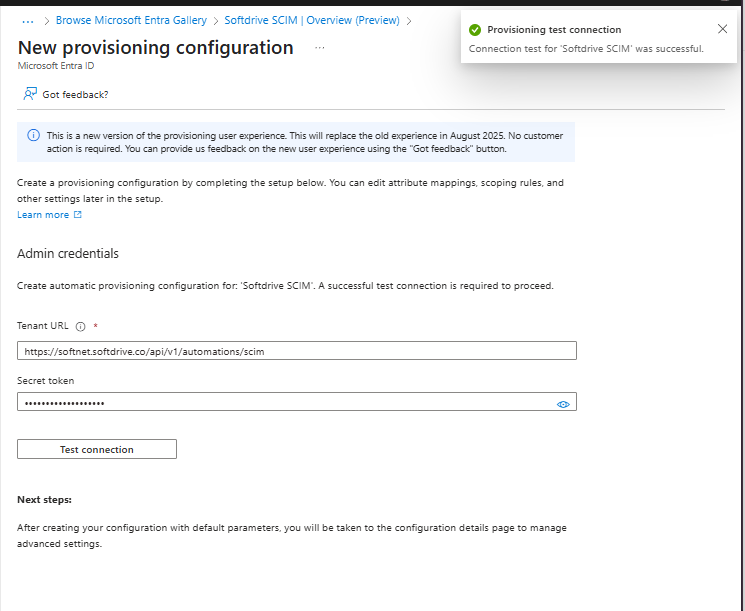Click the Test connection button

pos(97,449)
